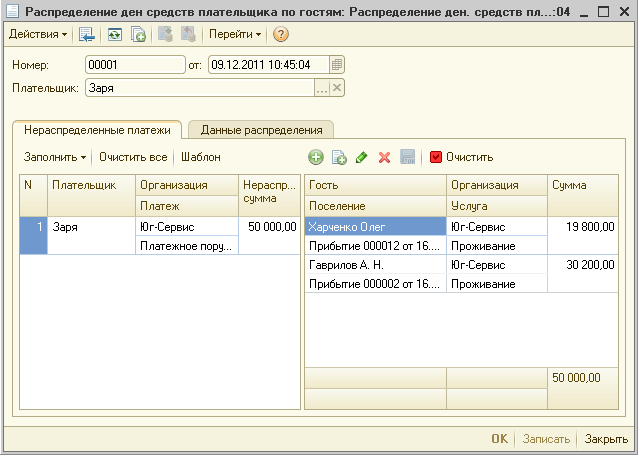The height and width of the screenshot is (455, 638).
Task: Click the Плательщик field with Заря
Action: (x=200, y=88)
